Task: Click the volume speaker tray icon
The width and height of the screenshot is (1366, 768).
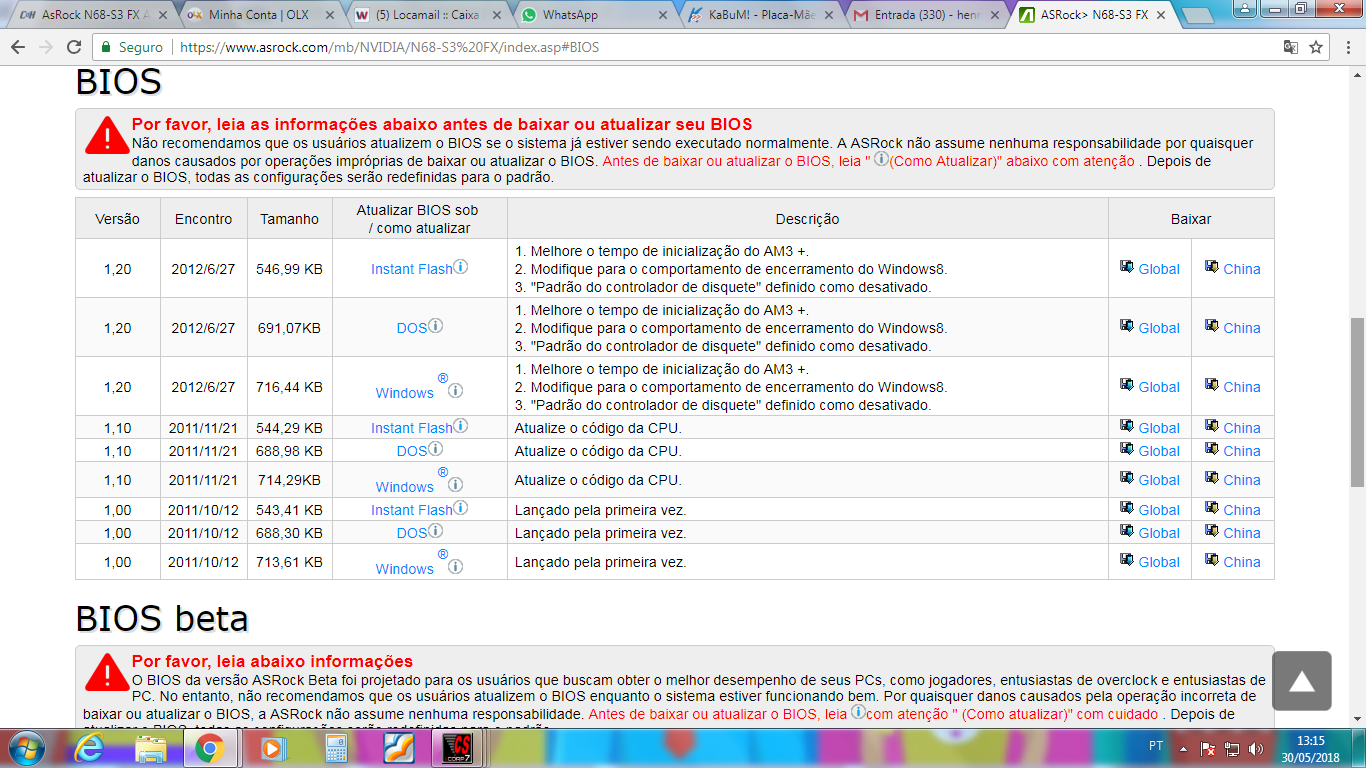Action: [1255, 748]
